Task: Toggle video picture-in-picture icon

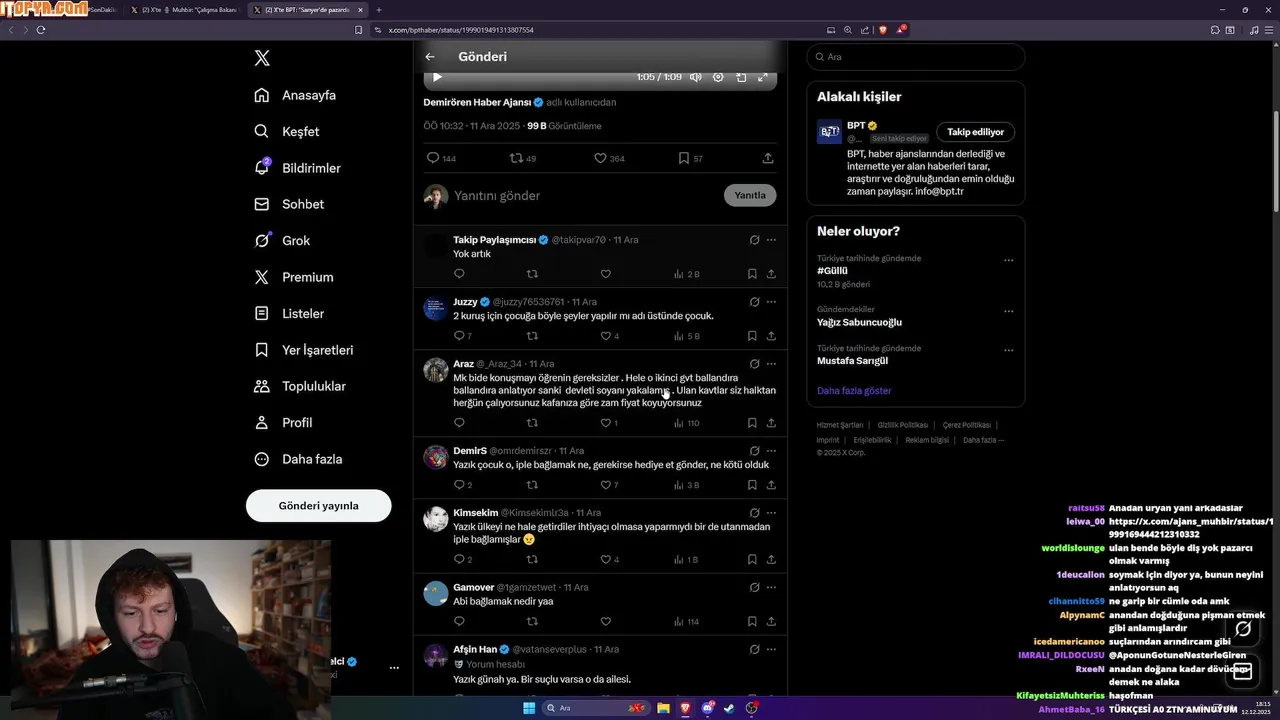Action: click(741, 77)
